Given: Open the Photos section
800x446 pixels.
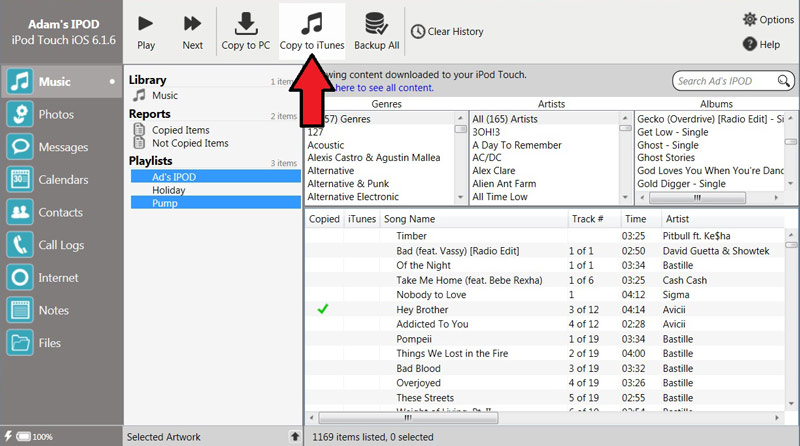Looking at the screenshot, I should coord(61,114).
